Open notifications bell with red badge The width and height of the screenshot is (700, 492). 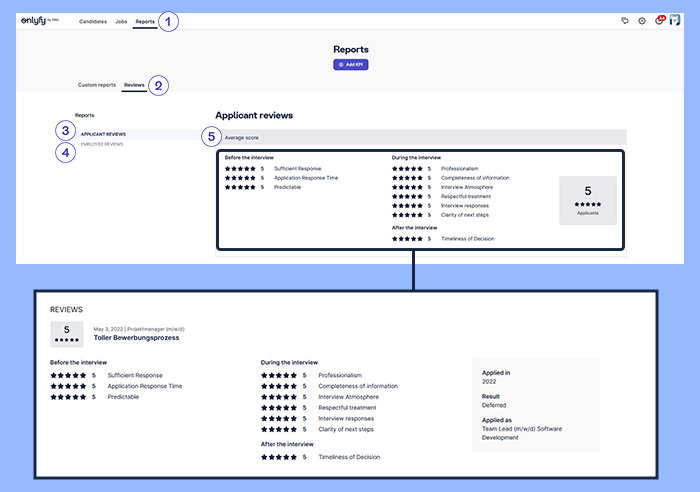click(x=659, y=20)
